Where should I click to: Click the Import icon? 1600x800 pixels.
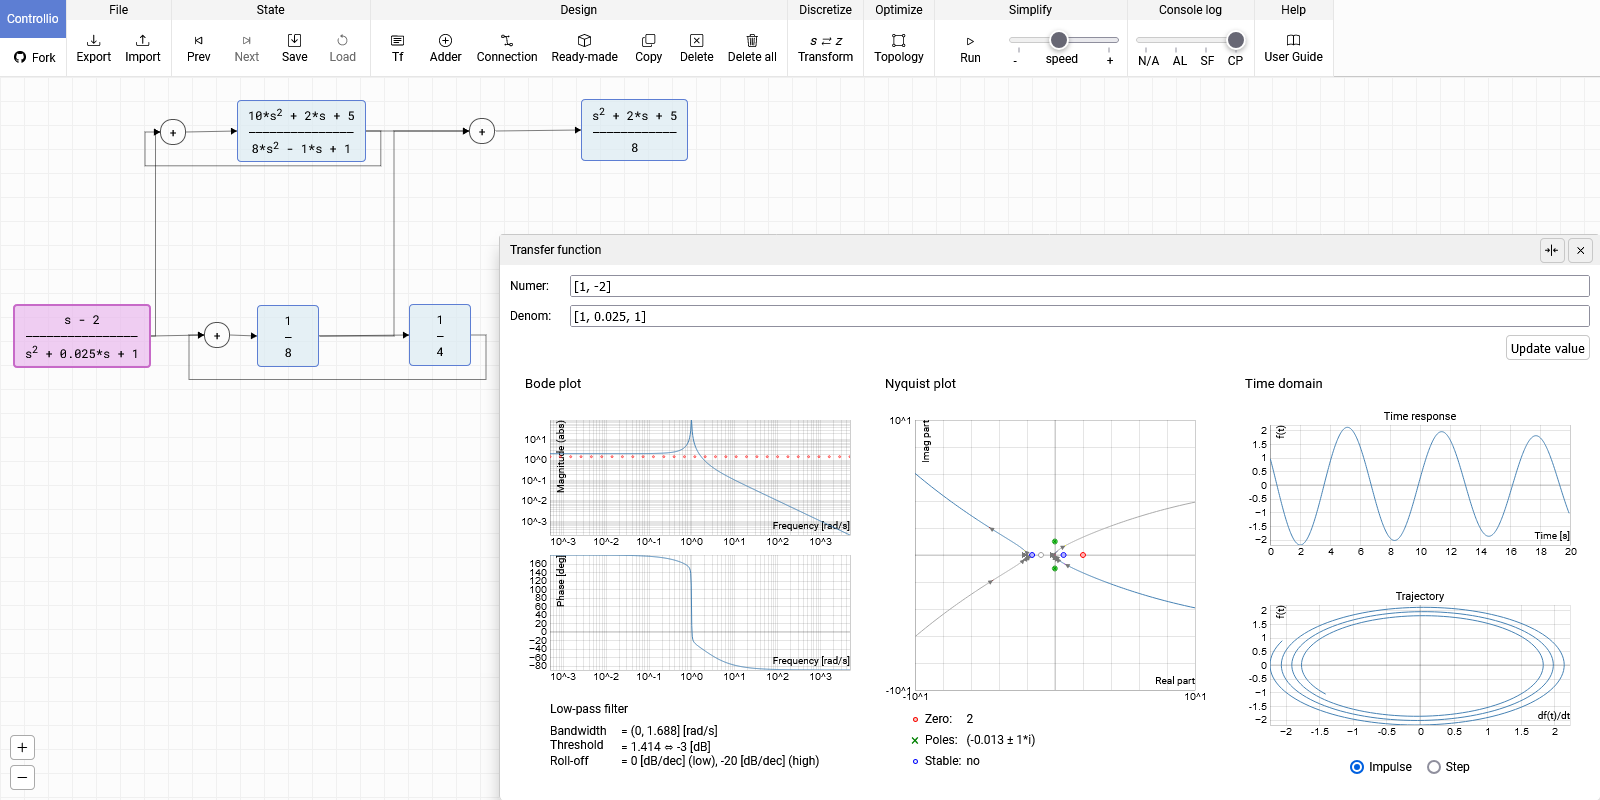[x=143, y=40]
